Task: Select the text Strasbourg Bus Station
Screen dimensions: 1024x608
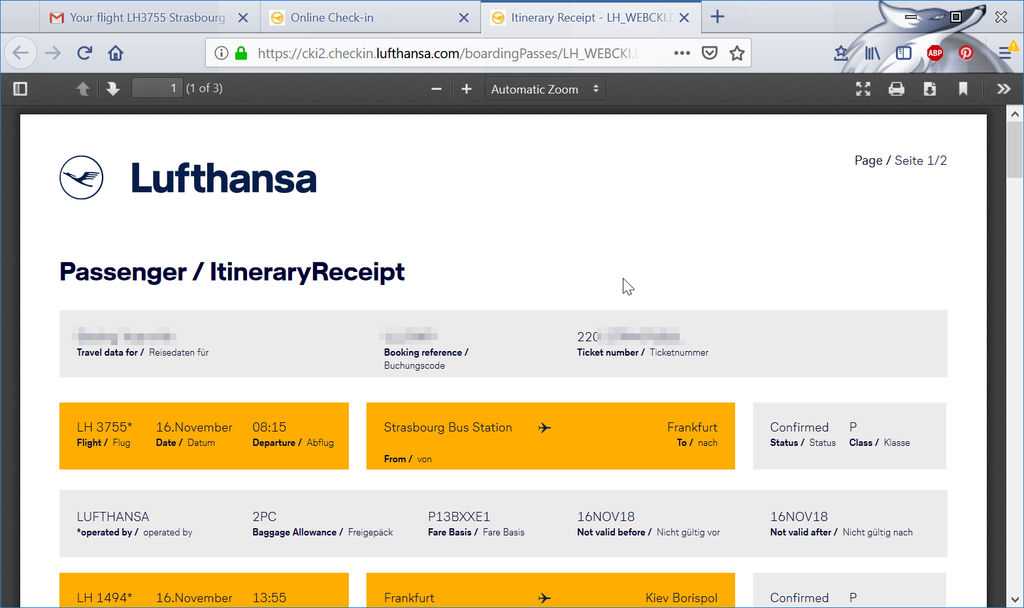Action: [448, 427]
